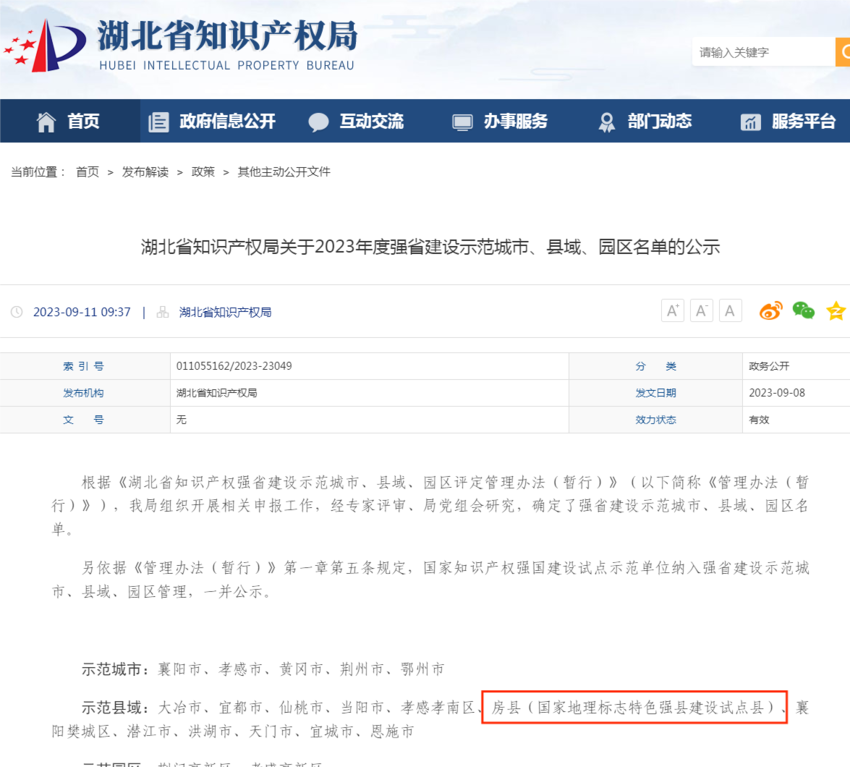Click the monitor icon beside 办事服务
This screenshot has height=767, width=850.
tap(462, 123)
